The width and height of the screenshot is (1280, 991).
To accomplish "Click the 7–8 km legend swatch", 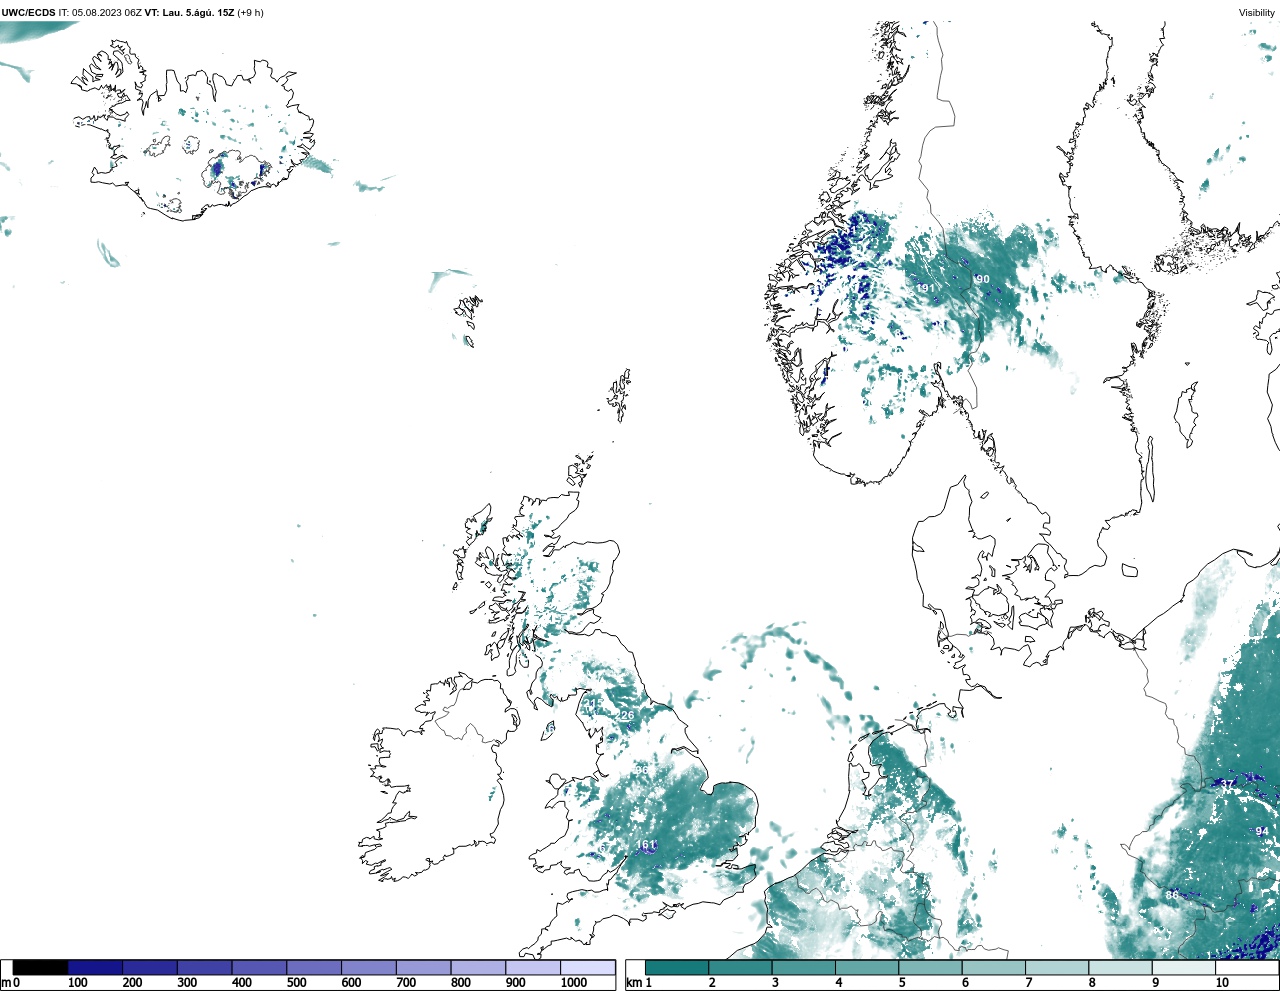I will tap(1057, 968).
